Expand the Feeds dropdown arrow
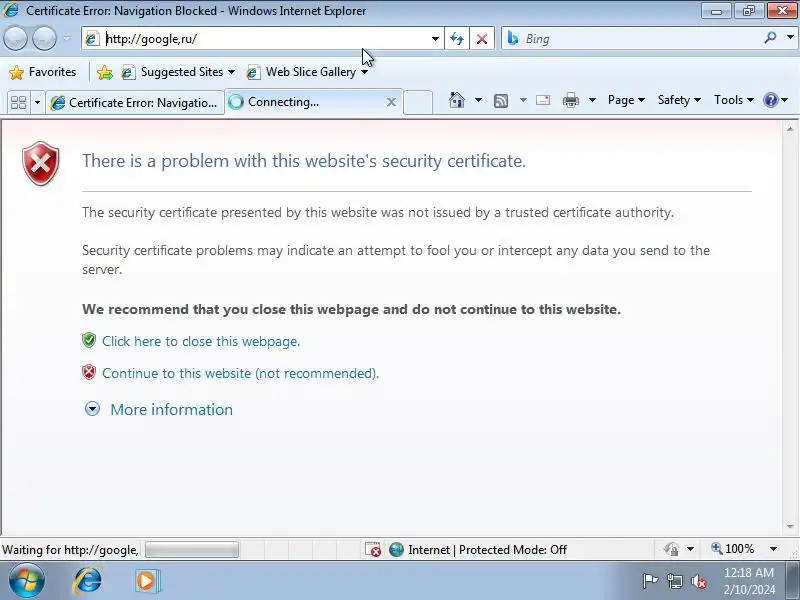800x600 pixels. coord(523,100)
